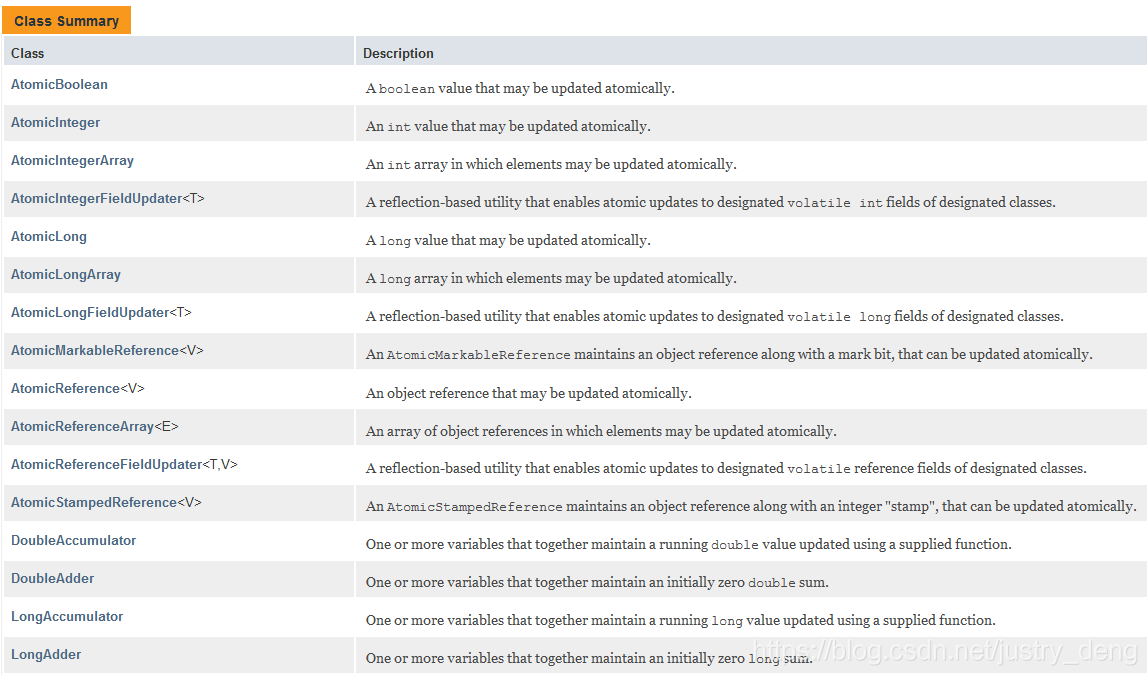The width and height of the screenshot is (1147, 675).
Task: Click the 'An int array in which elements' description
Action: pyautogui.click(x=552, y=165)
